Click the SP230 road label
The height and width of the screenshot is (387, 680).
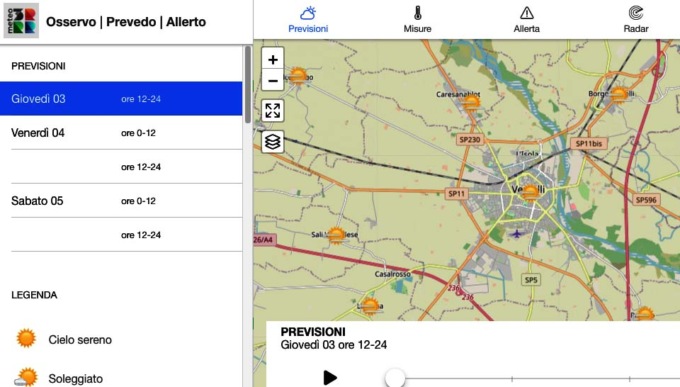470,140
